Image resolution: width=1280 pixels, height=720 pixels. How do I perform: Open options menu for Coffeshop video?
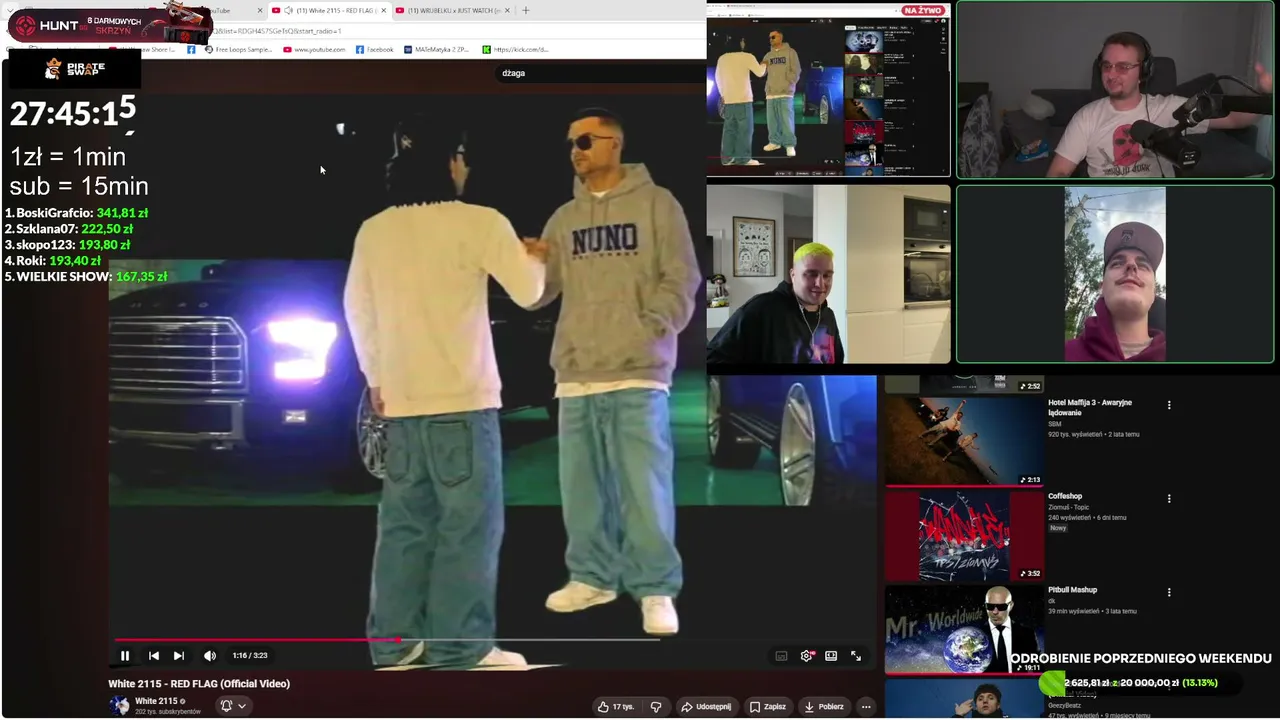tap(1169, 498)
